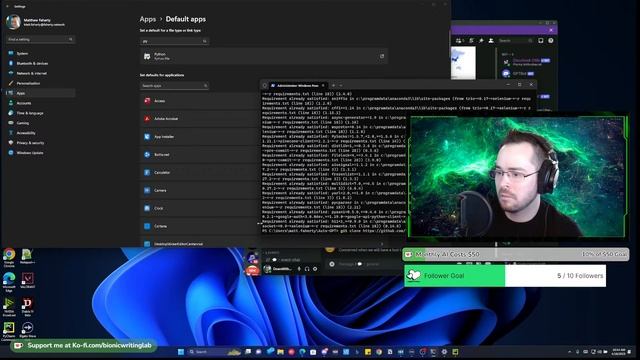The height and width of the screenshot is (360, 640).
Task: Open Gaming settings
Action: (40, 123)
